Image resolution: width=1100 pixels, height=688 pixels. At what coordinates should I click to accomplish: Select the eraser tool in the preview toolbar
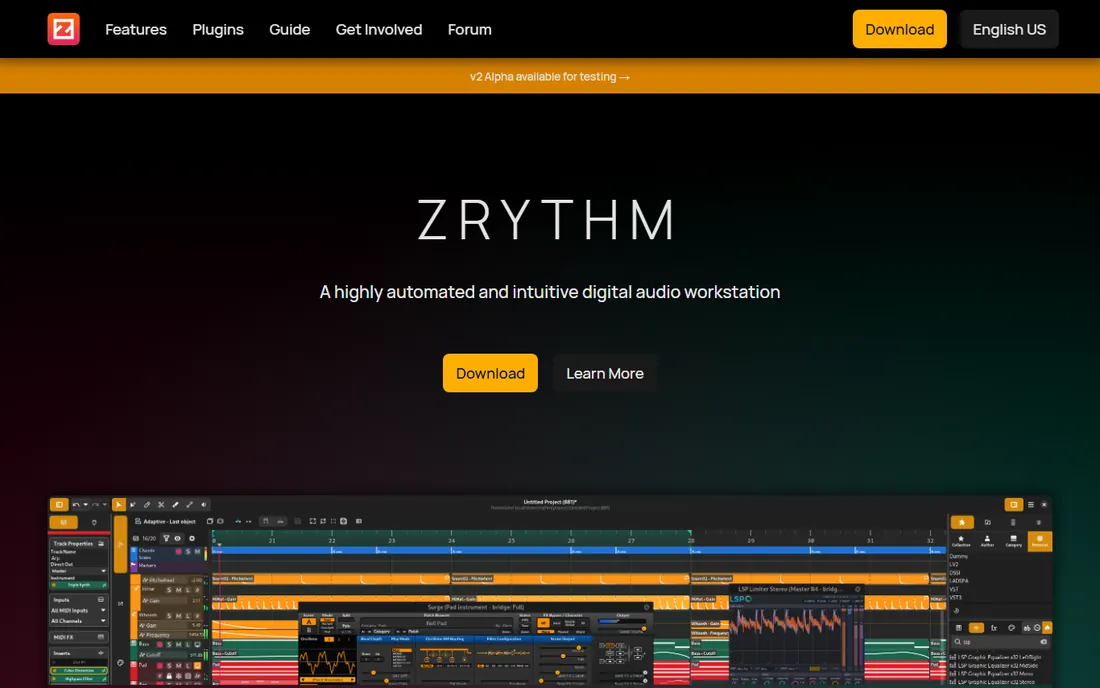(x=175, y=505)
